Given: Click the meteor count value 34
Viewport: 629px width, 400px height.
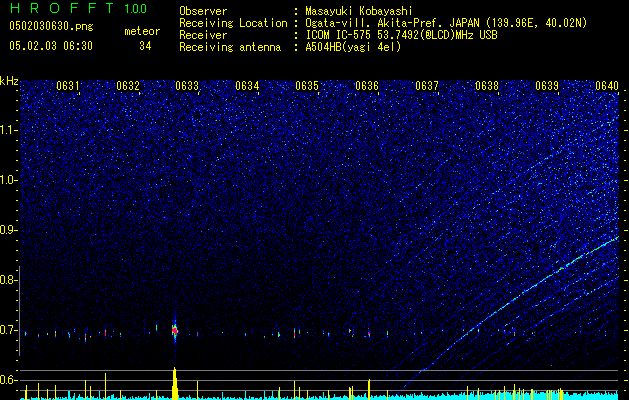Looking at the screenshot, I should (x=145, y=46).
